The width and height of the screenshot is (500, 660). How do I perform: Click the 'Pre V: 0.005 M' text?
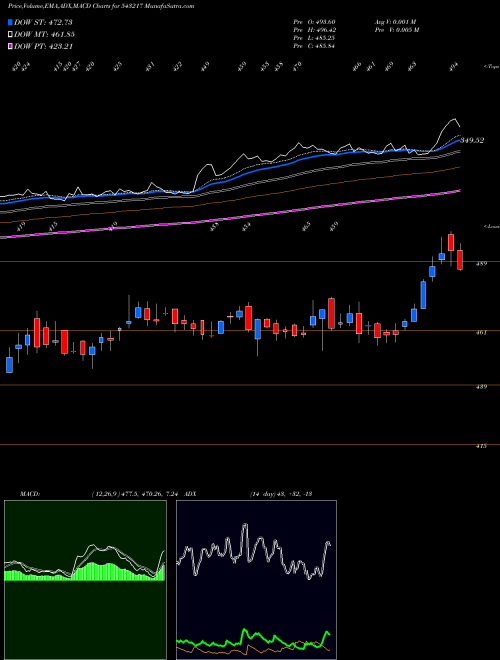click(397, 30)
